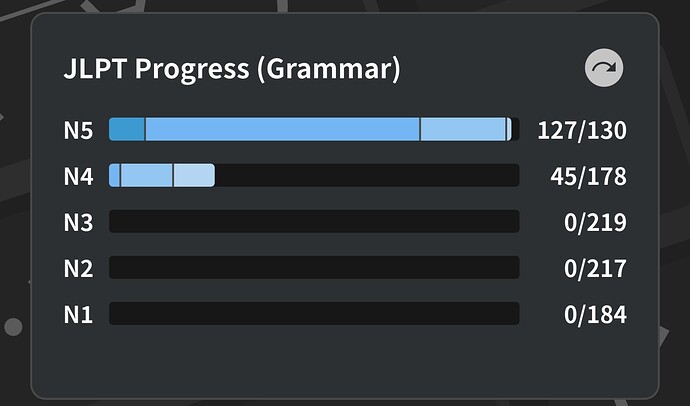The image size is (690, 406).
Task: Click the N5 level label
Action: [x=78, y=130]
